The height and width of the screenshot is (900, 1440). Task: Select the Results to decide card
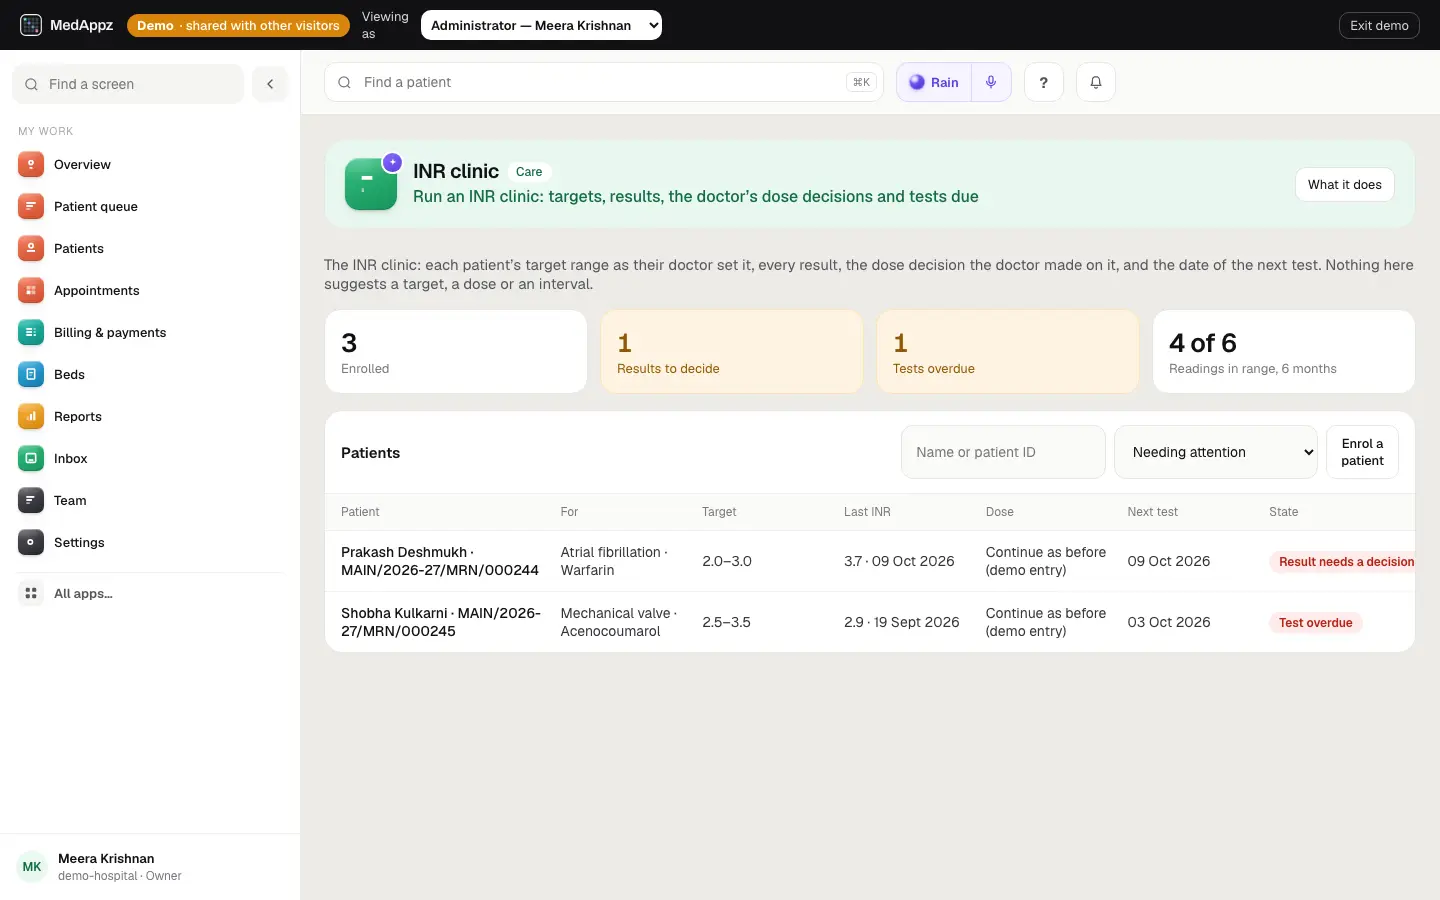[x=732, y=352]
